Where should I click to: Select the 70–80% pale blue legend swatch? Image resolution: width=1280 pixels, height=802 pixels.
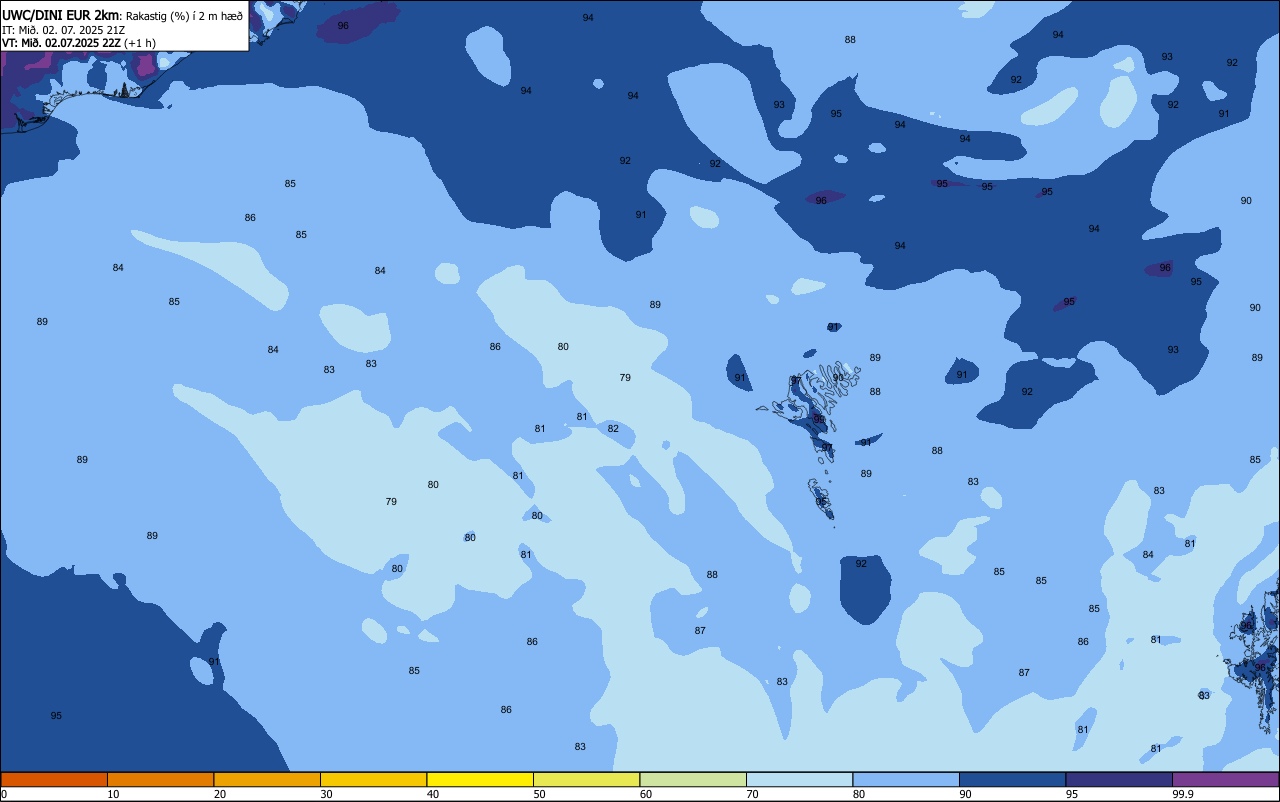coord(799,779)
